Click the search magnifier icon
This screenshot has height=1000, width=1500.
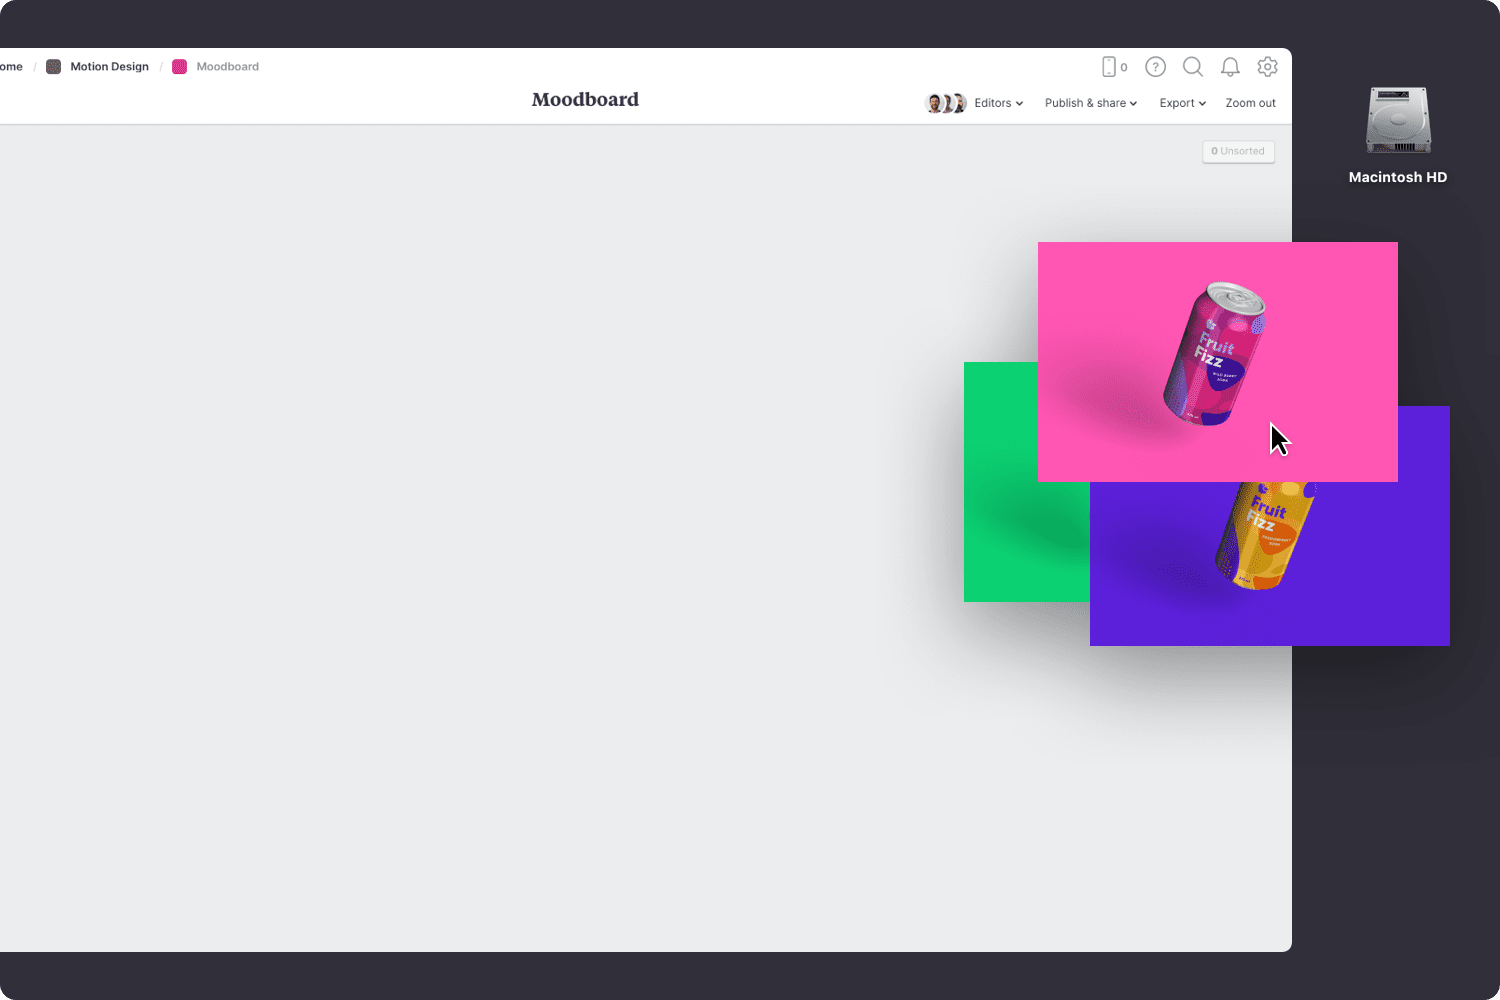[1193, 66]
